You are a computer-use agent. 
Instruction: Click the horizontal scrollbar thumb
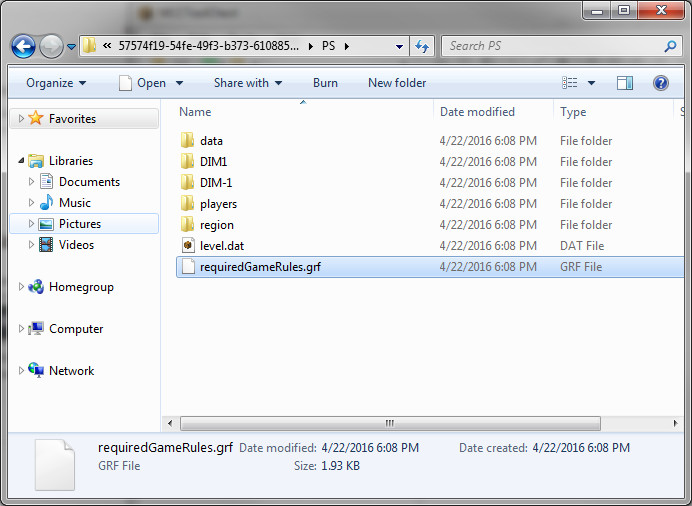[x=390, y=424]
